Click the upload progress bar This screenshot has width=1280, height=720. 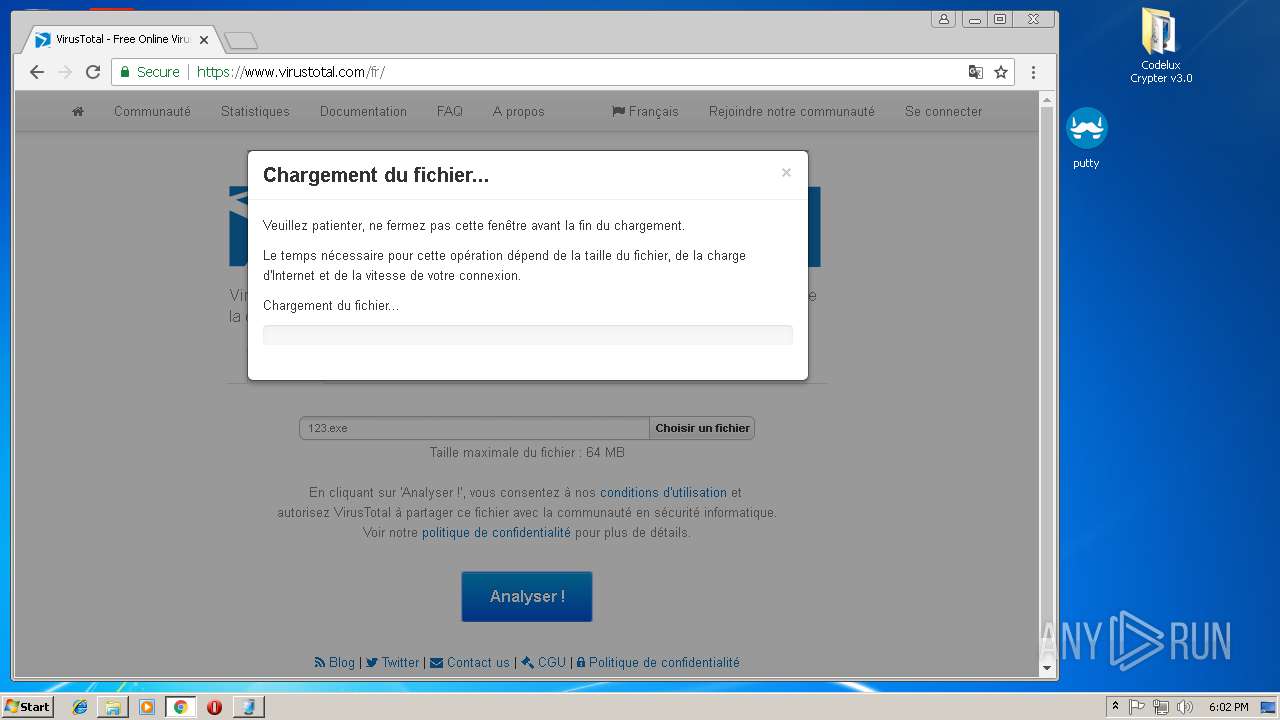pyautogui.click(x=528, y=335)
